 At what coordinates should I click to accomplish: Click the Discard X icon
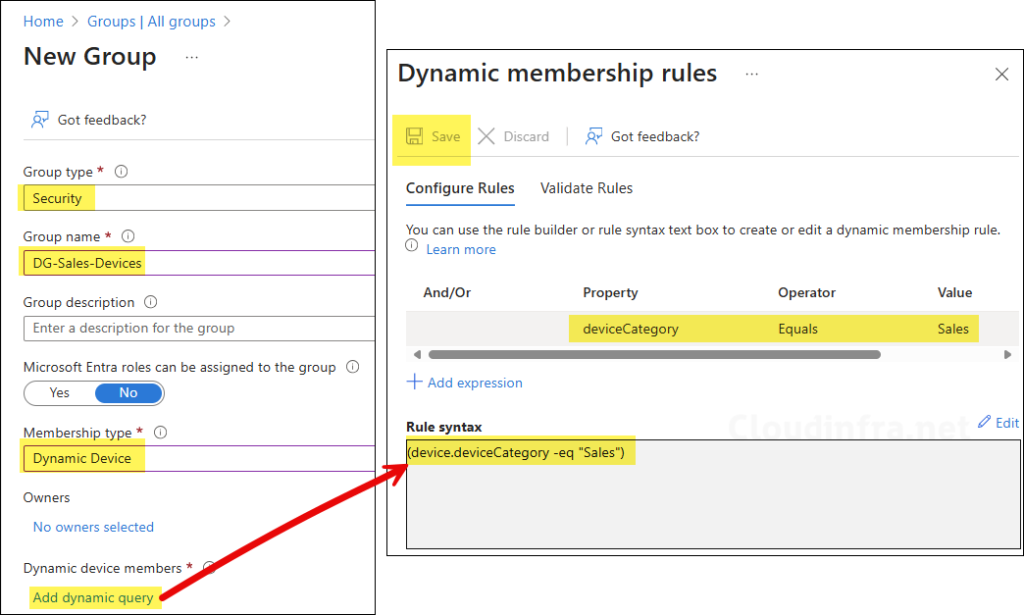click(x=487, y=136)
